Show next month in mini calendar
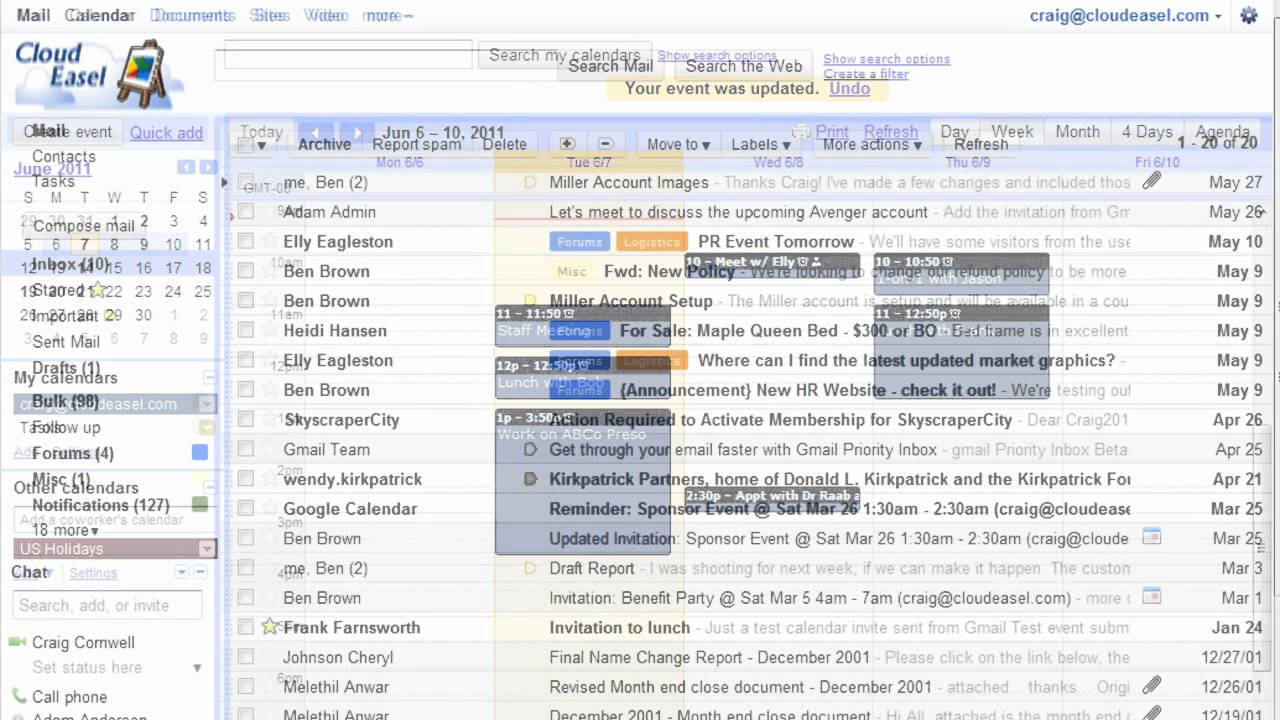 208,167
